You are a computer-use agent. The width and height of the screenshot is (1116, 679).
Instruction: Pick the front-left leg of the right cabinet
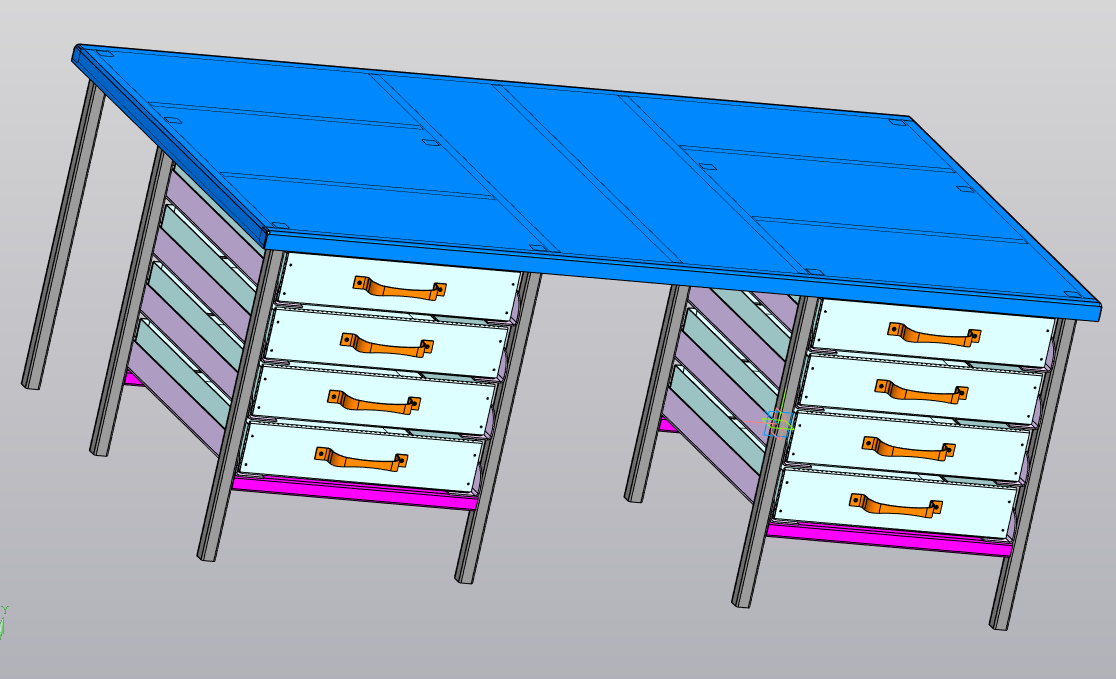pos(777,453)
